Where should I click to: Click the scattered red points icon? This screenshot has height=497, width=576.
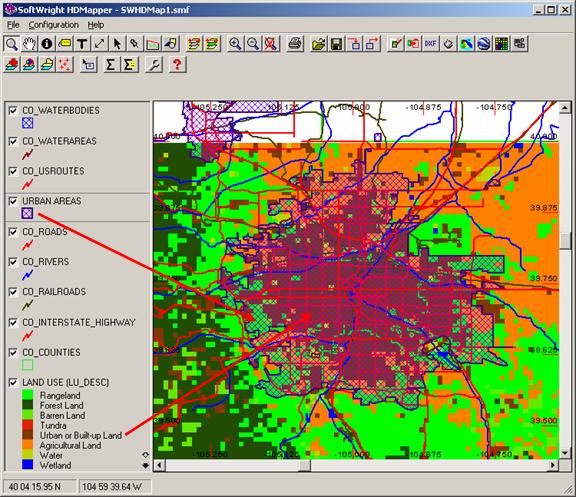[65, 65]
